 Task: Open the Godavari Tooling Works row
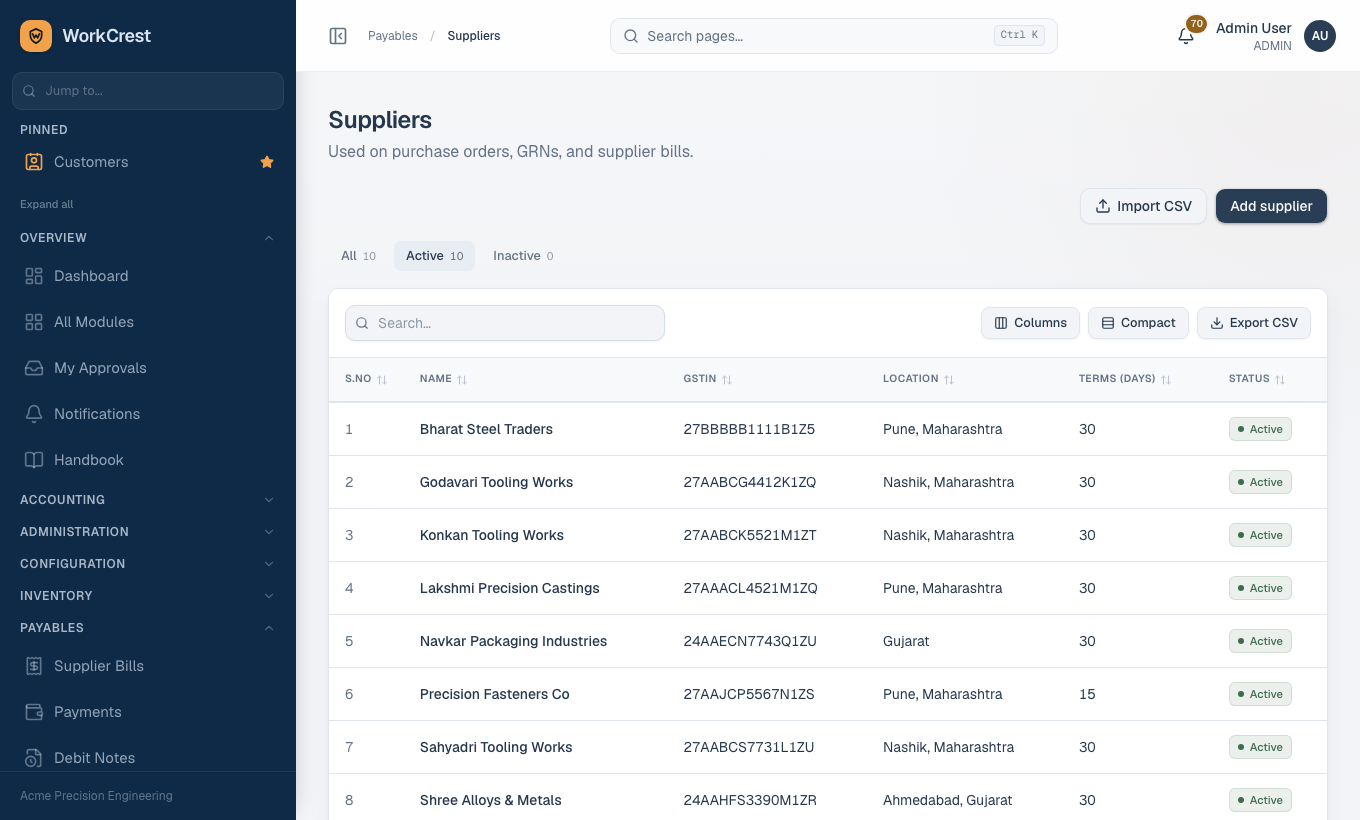(828, 482)
